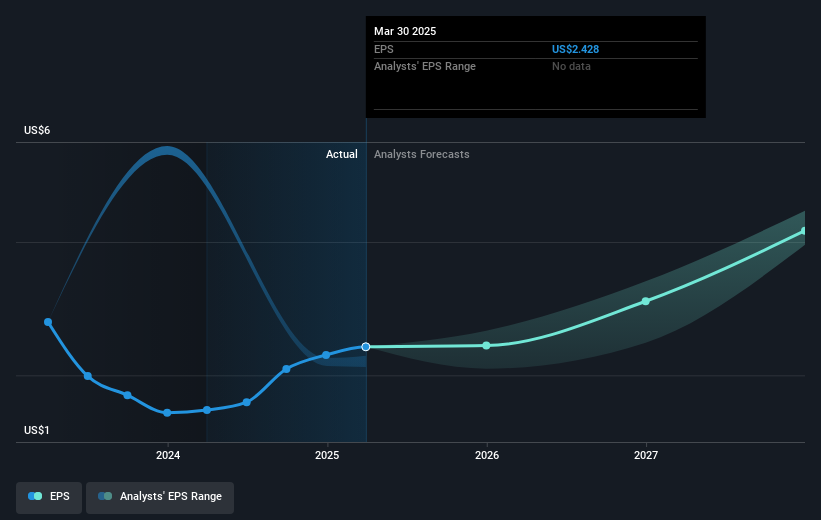Select the mid-2024 EPS data point before rise
Screen dimensions: 821x520
coord(247,402)
